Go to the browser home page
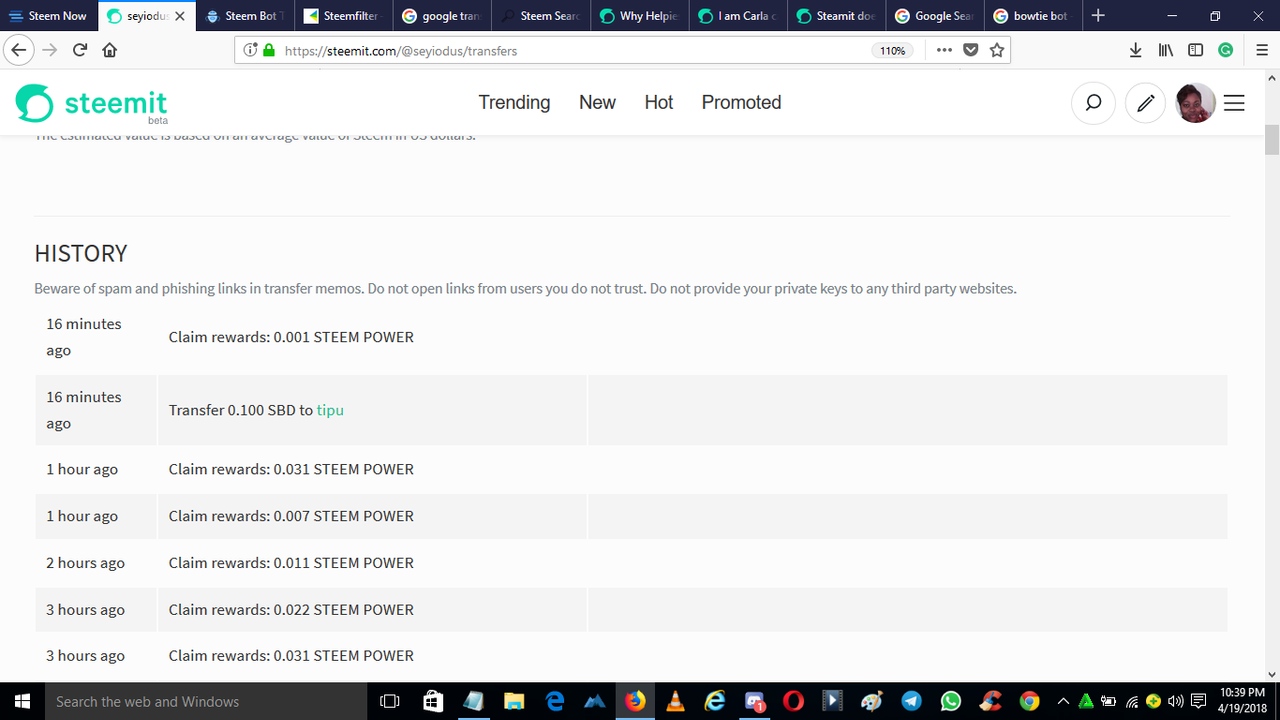 (109, 50)
